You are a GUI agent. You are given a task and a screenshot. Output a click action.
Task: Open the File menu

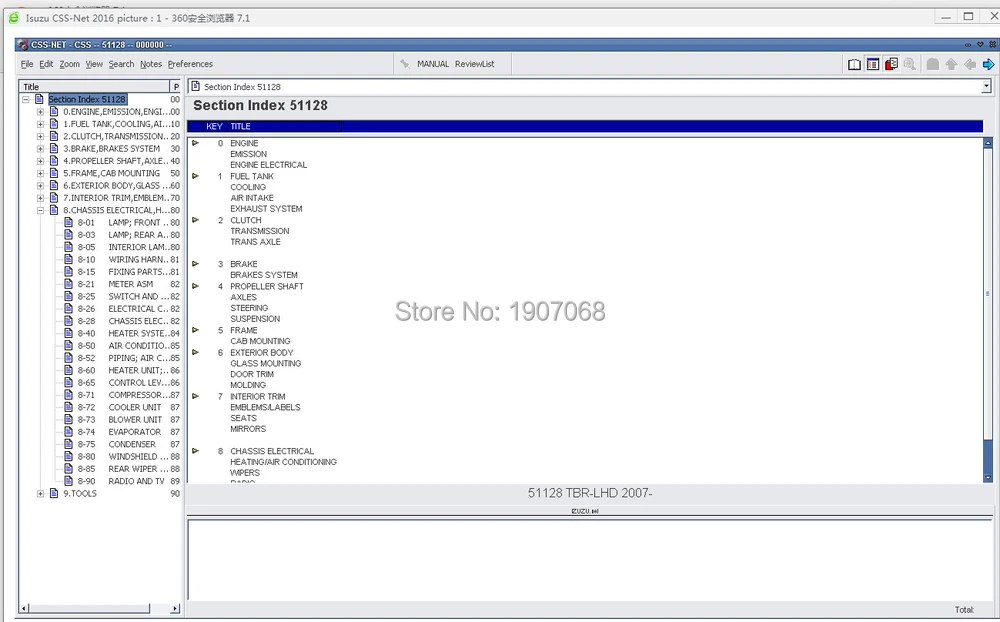(x=27, y=64)
